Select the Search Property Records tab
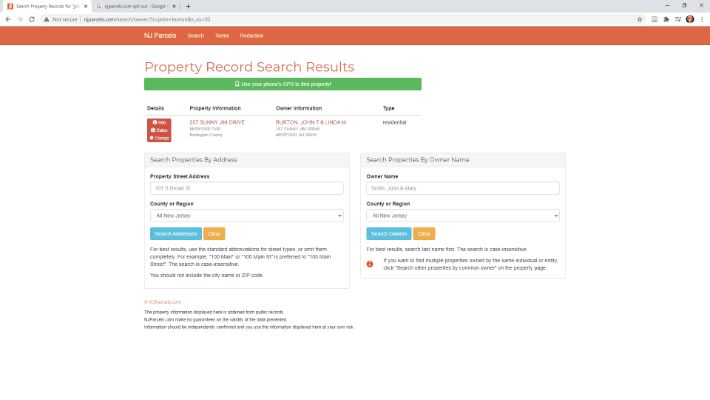710x400 pixels. 46,6
